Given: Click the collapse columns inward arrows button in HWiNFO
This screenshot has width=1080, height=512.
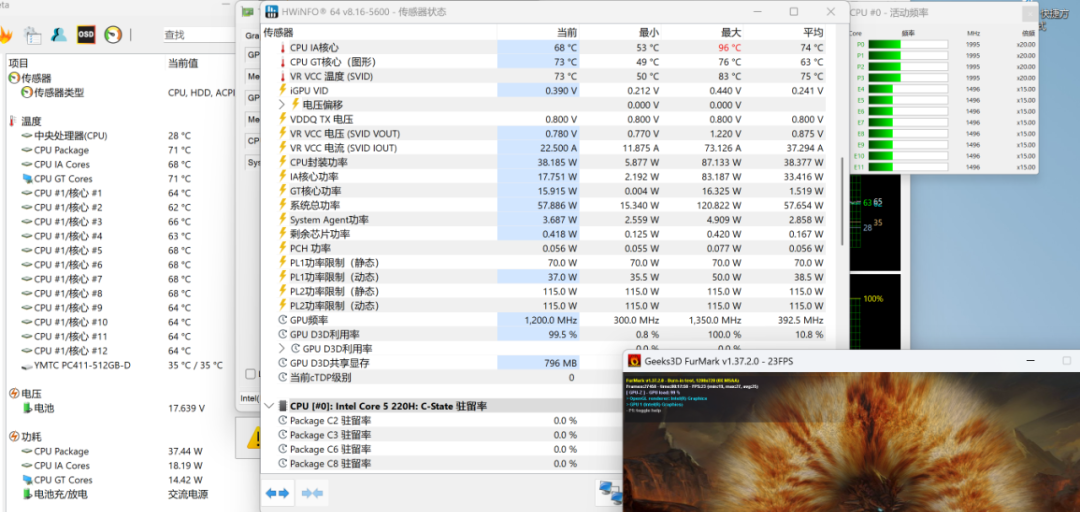Looking at the screenshot, I should [x=312, y=493].
